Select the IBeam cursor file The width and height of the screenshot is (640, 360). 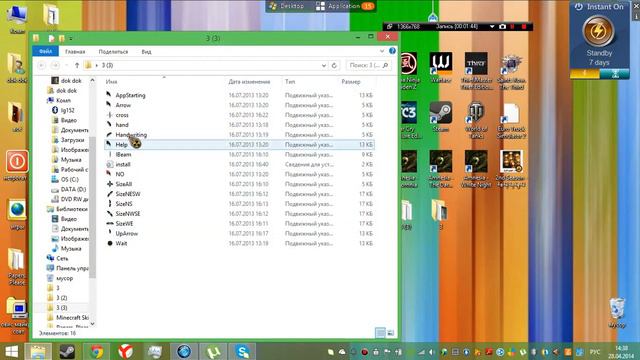click(123, 155)
